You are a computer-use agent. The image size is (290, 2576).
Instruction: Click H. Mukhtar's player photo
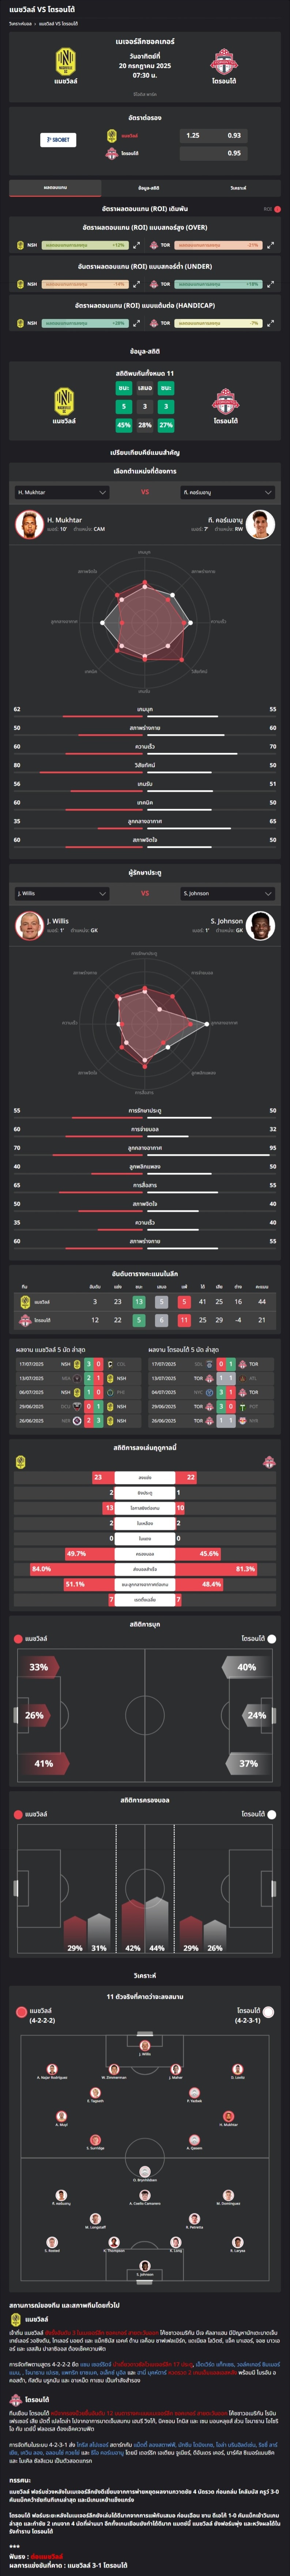click(x=30, y=524)
